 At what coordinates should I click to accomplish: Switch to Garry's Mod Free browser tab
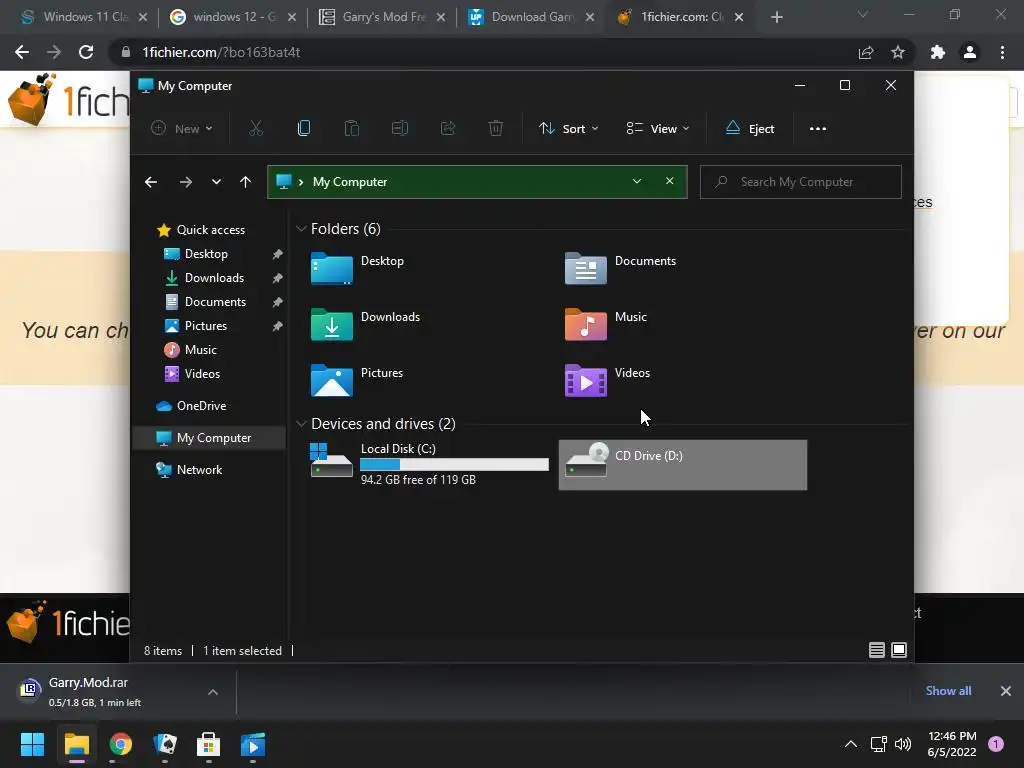pyautogui.click(x=382, y=17)
